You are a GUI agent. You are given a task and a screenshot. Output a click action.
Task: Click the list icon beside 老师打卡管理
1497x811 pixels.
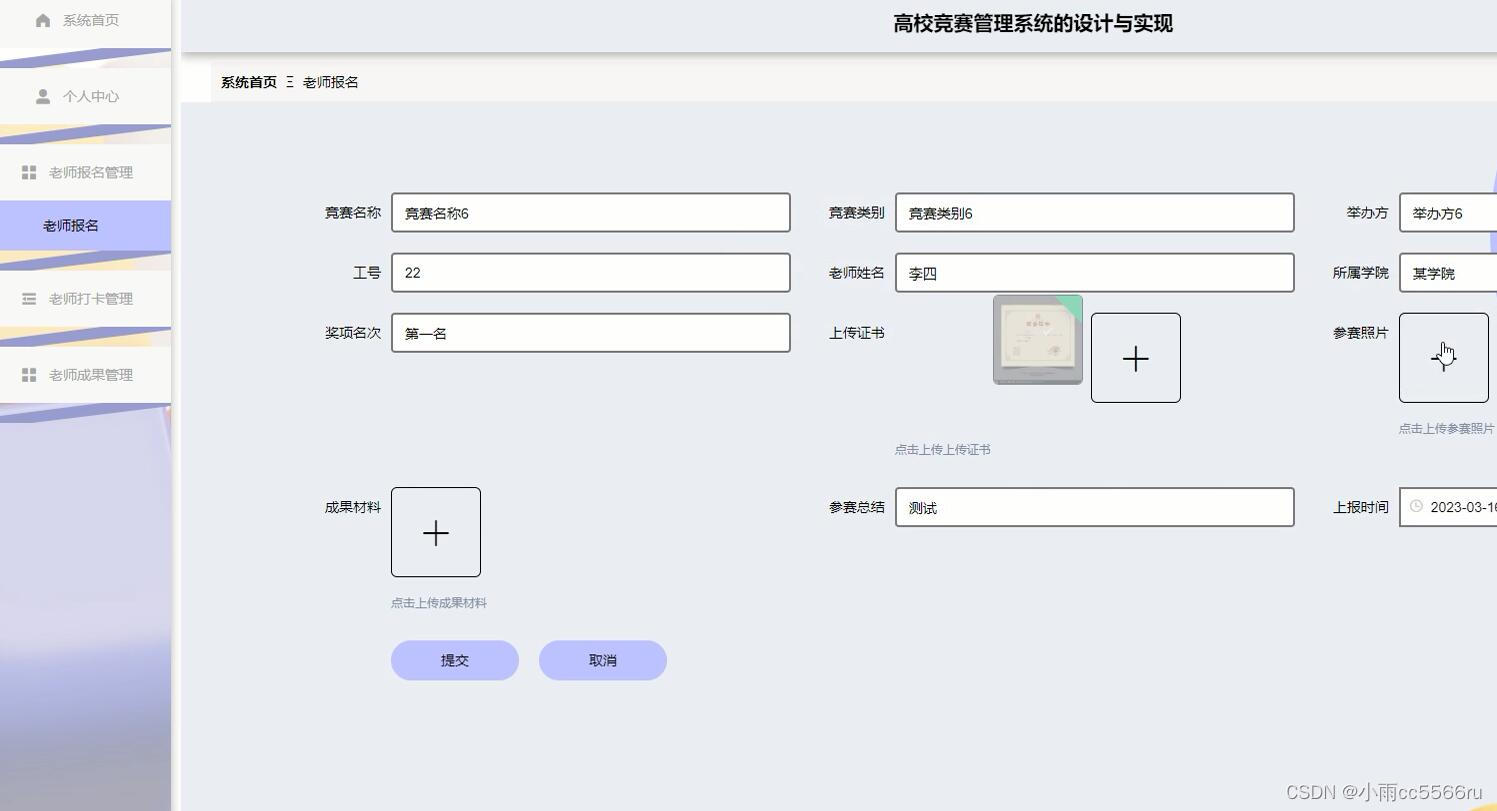(x=29, y=298)
